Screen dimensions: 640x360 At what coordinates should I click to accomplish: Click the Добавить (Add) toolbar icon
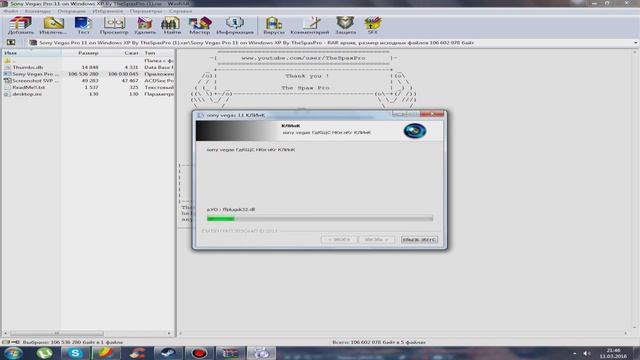[20, 25]
